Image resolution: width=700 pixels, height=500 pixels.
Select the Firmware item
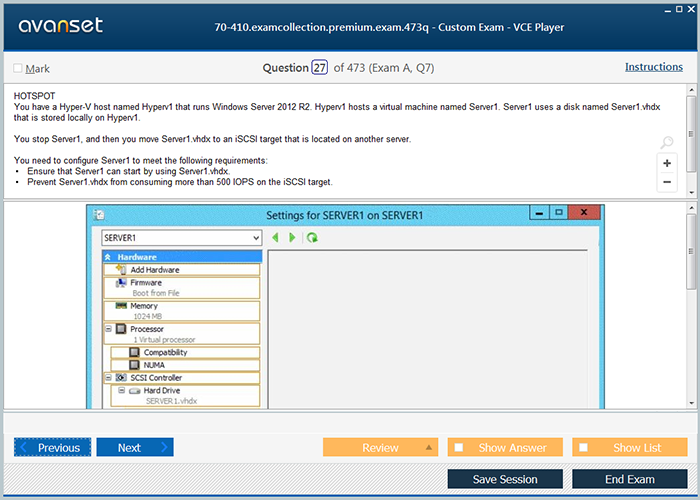(x=181, y=288)
